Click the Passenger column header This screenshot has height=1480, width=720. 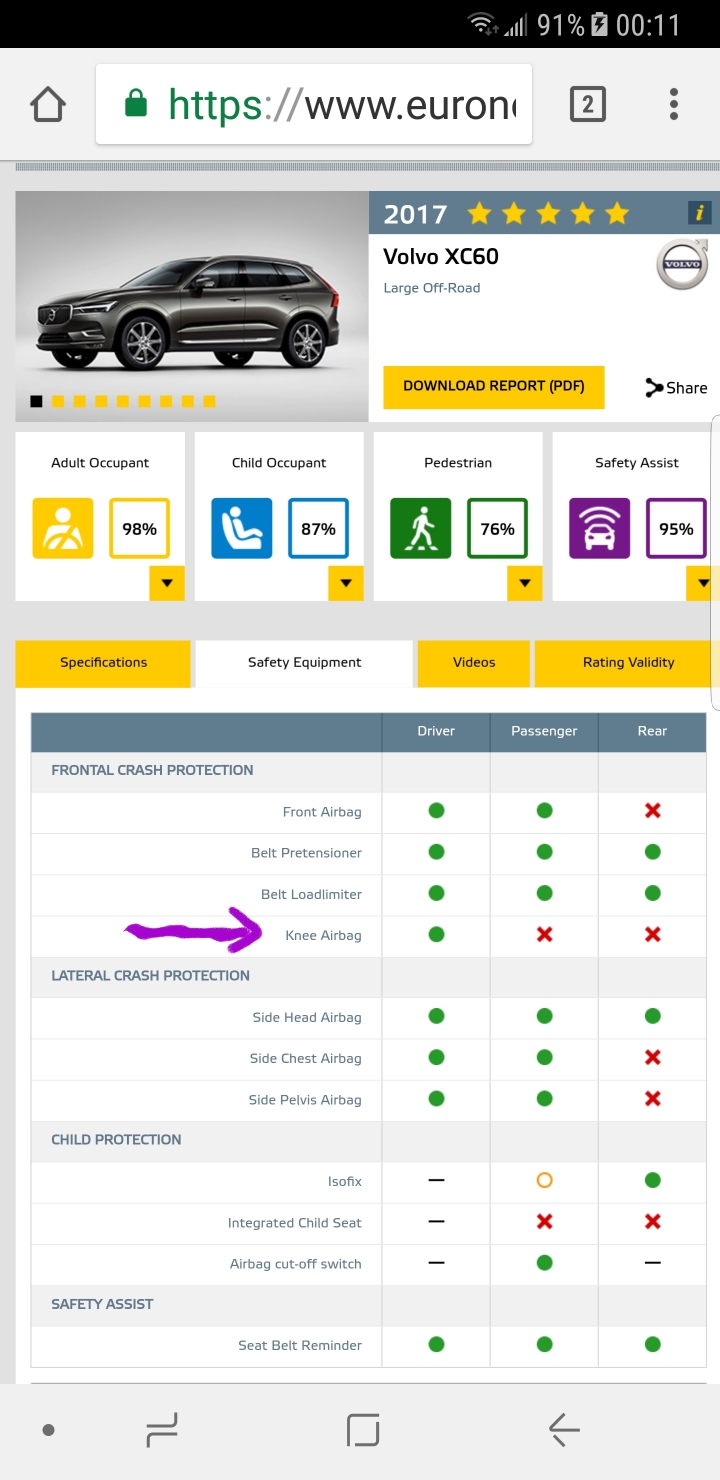point(544,731)
